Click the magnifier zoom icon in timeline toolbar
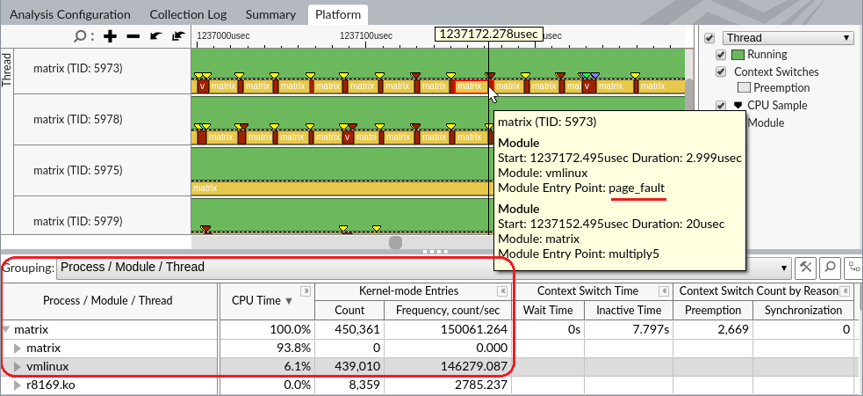 click(80, 36)
